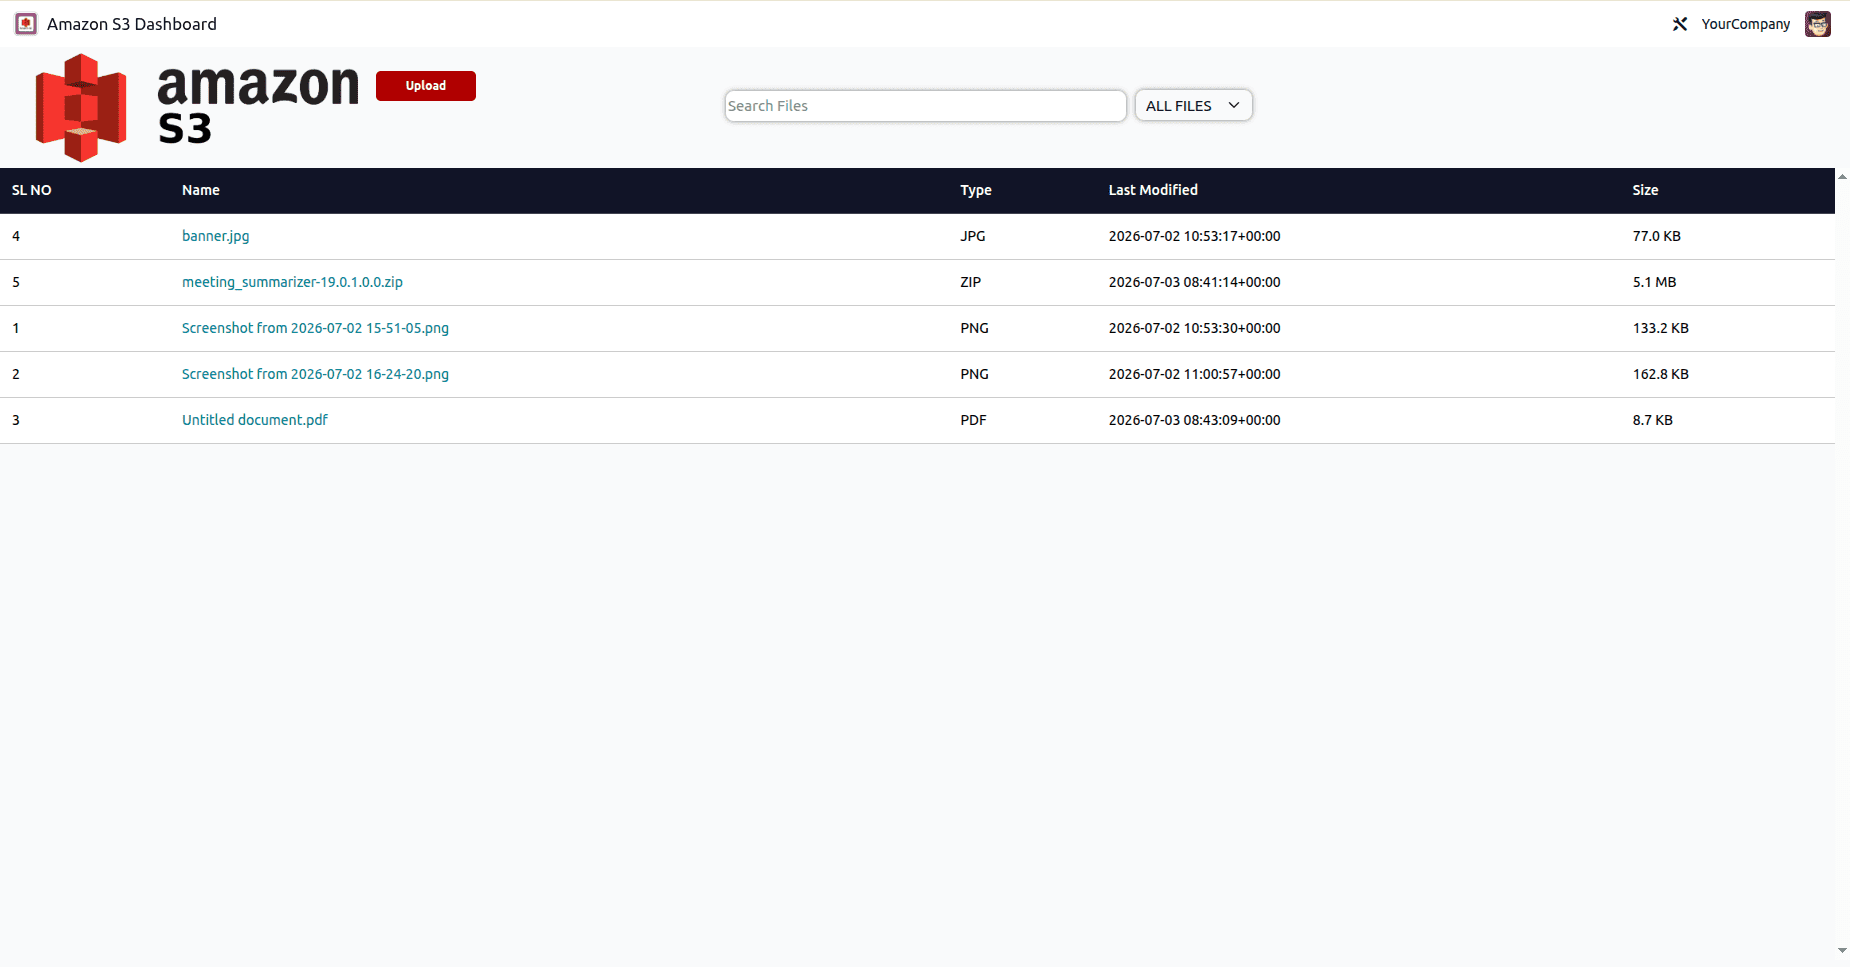This screenshot has width=1850, height=967.
Task: Select the JPG type cell
Action: pos(973,236)
